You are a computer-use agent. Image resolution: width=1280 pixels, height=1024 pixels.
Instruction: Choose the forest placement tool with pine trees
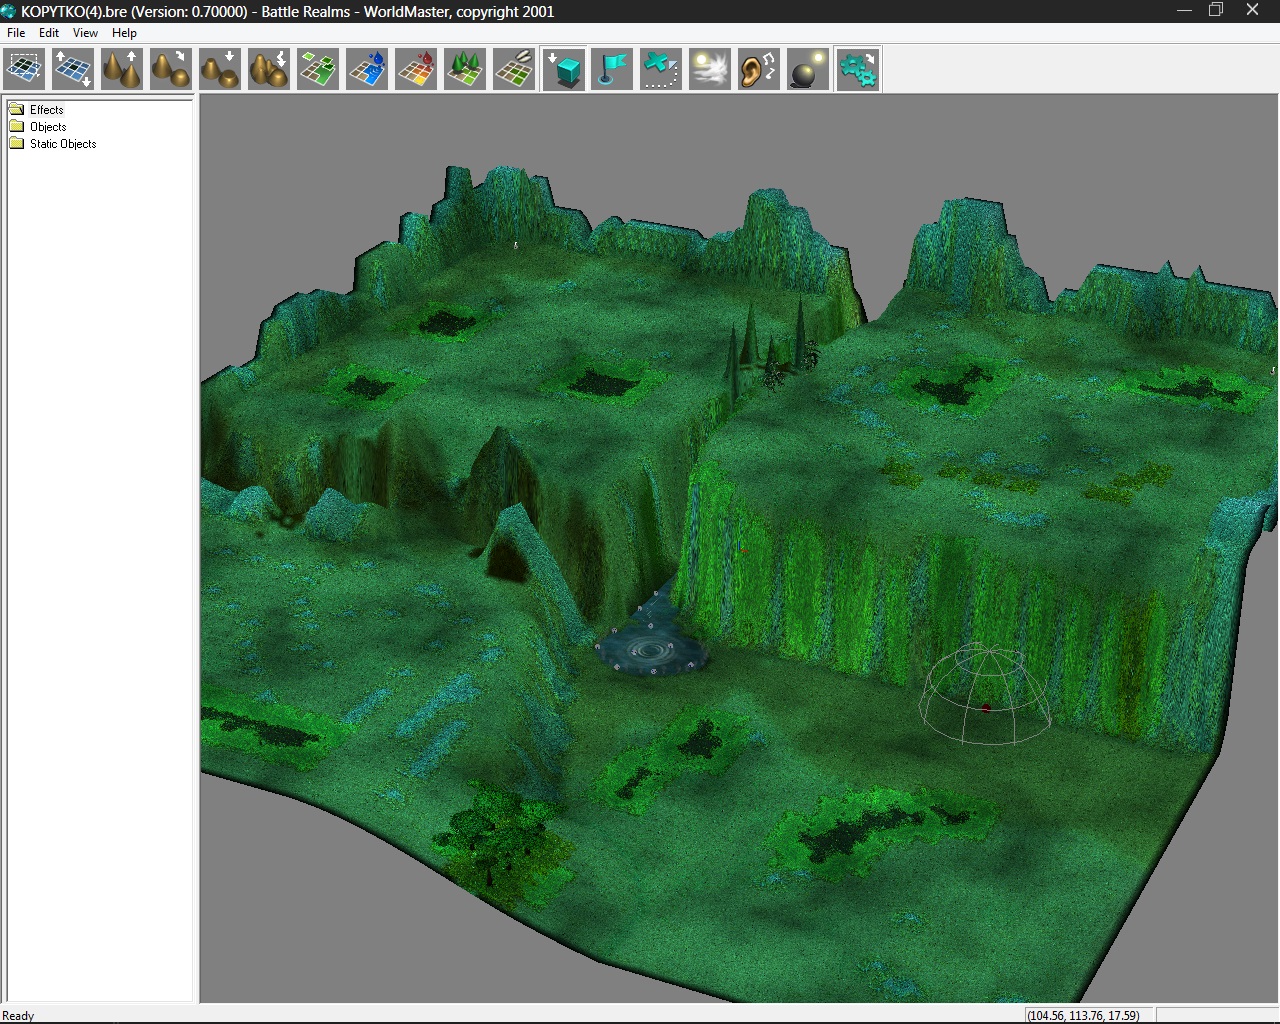click(x=465, y=70)
